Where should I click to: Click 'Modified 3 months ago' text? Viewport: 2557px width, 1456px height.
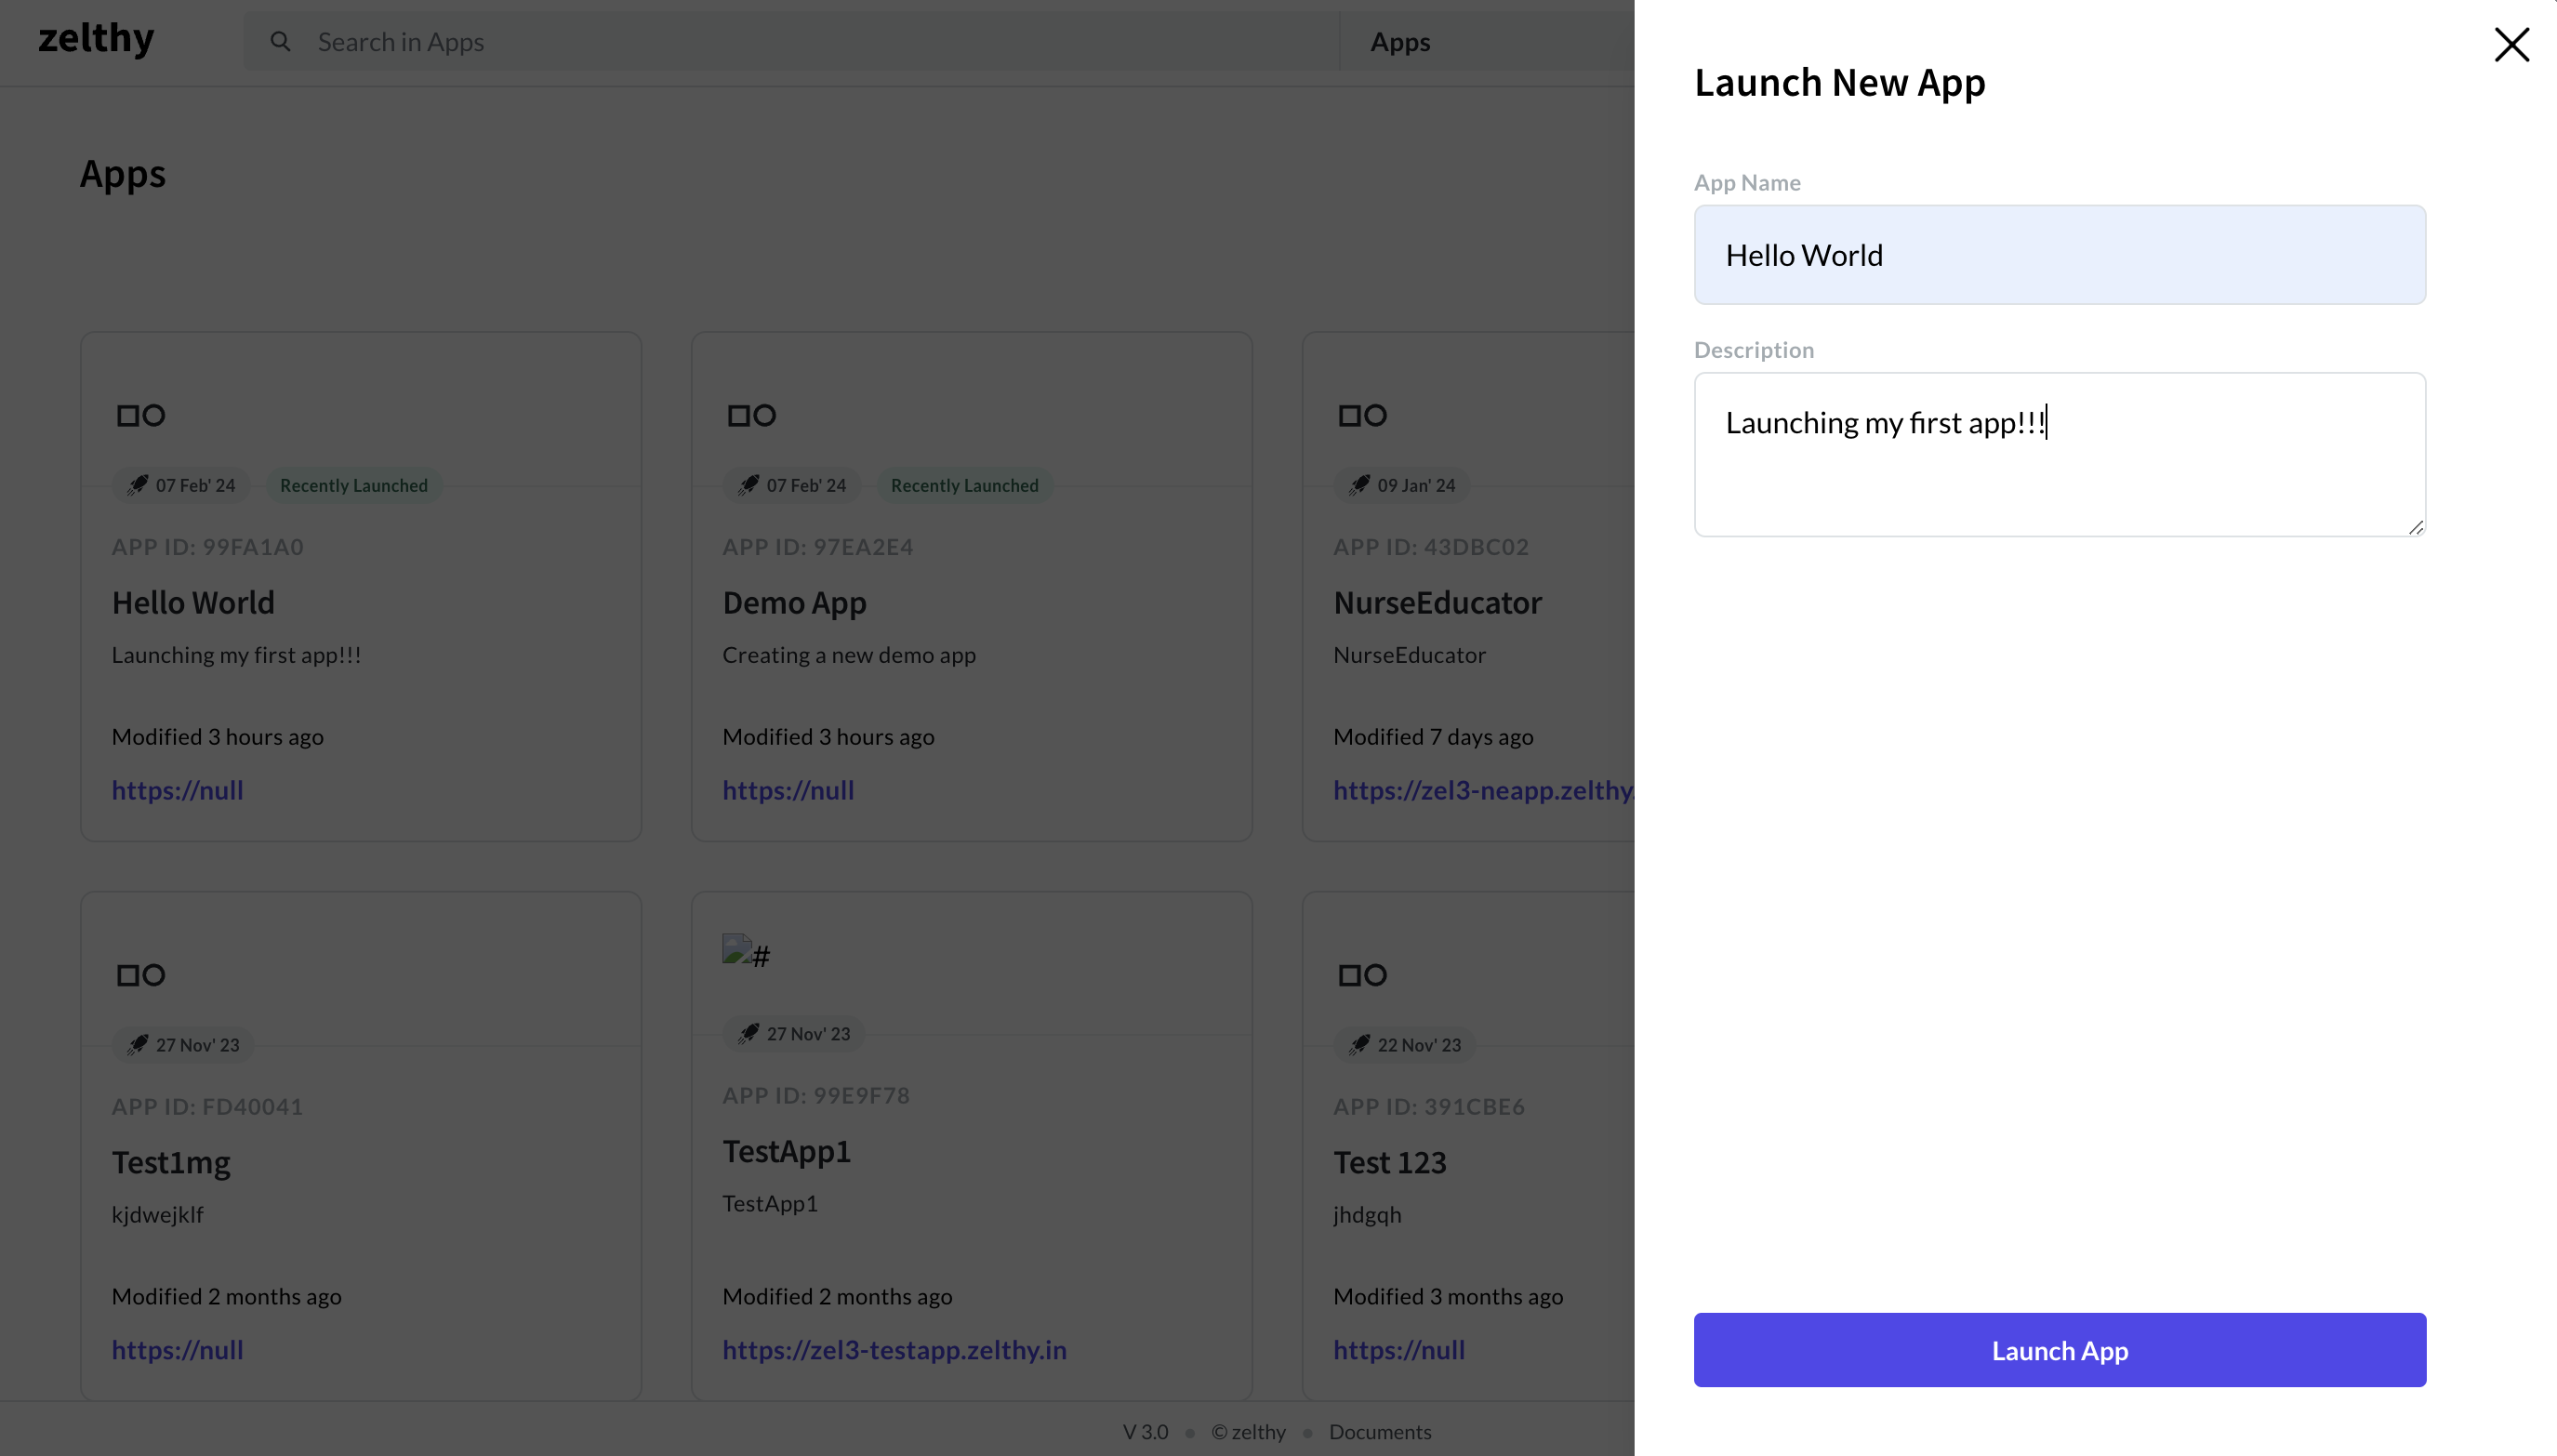[1448, 1297]
